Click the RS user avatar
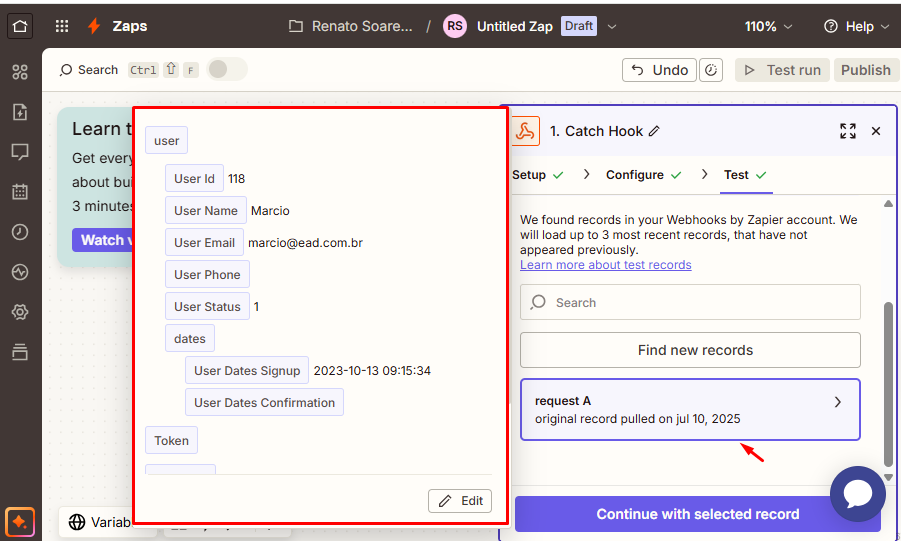 [455, 26]
